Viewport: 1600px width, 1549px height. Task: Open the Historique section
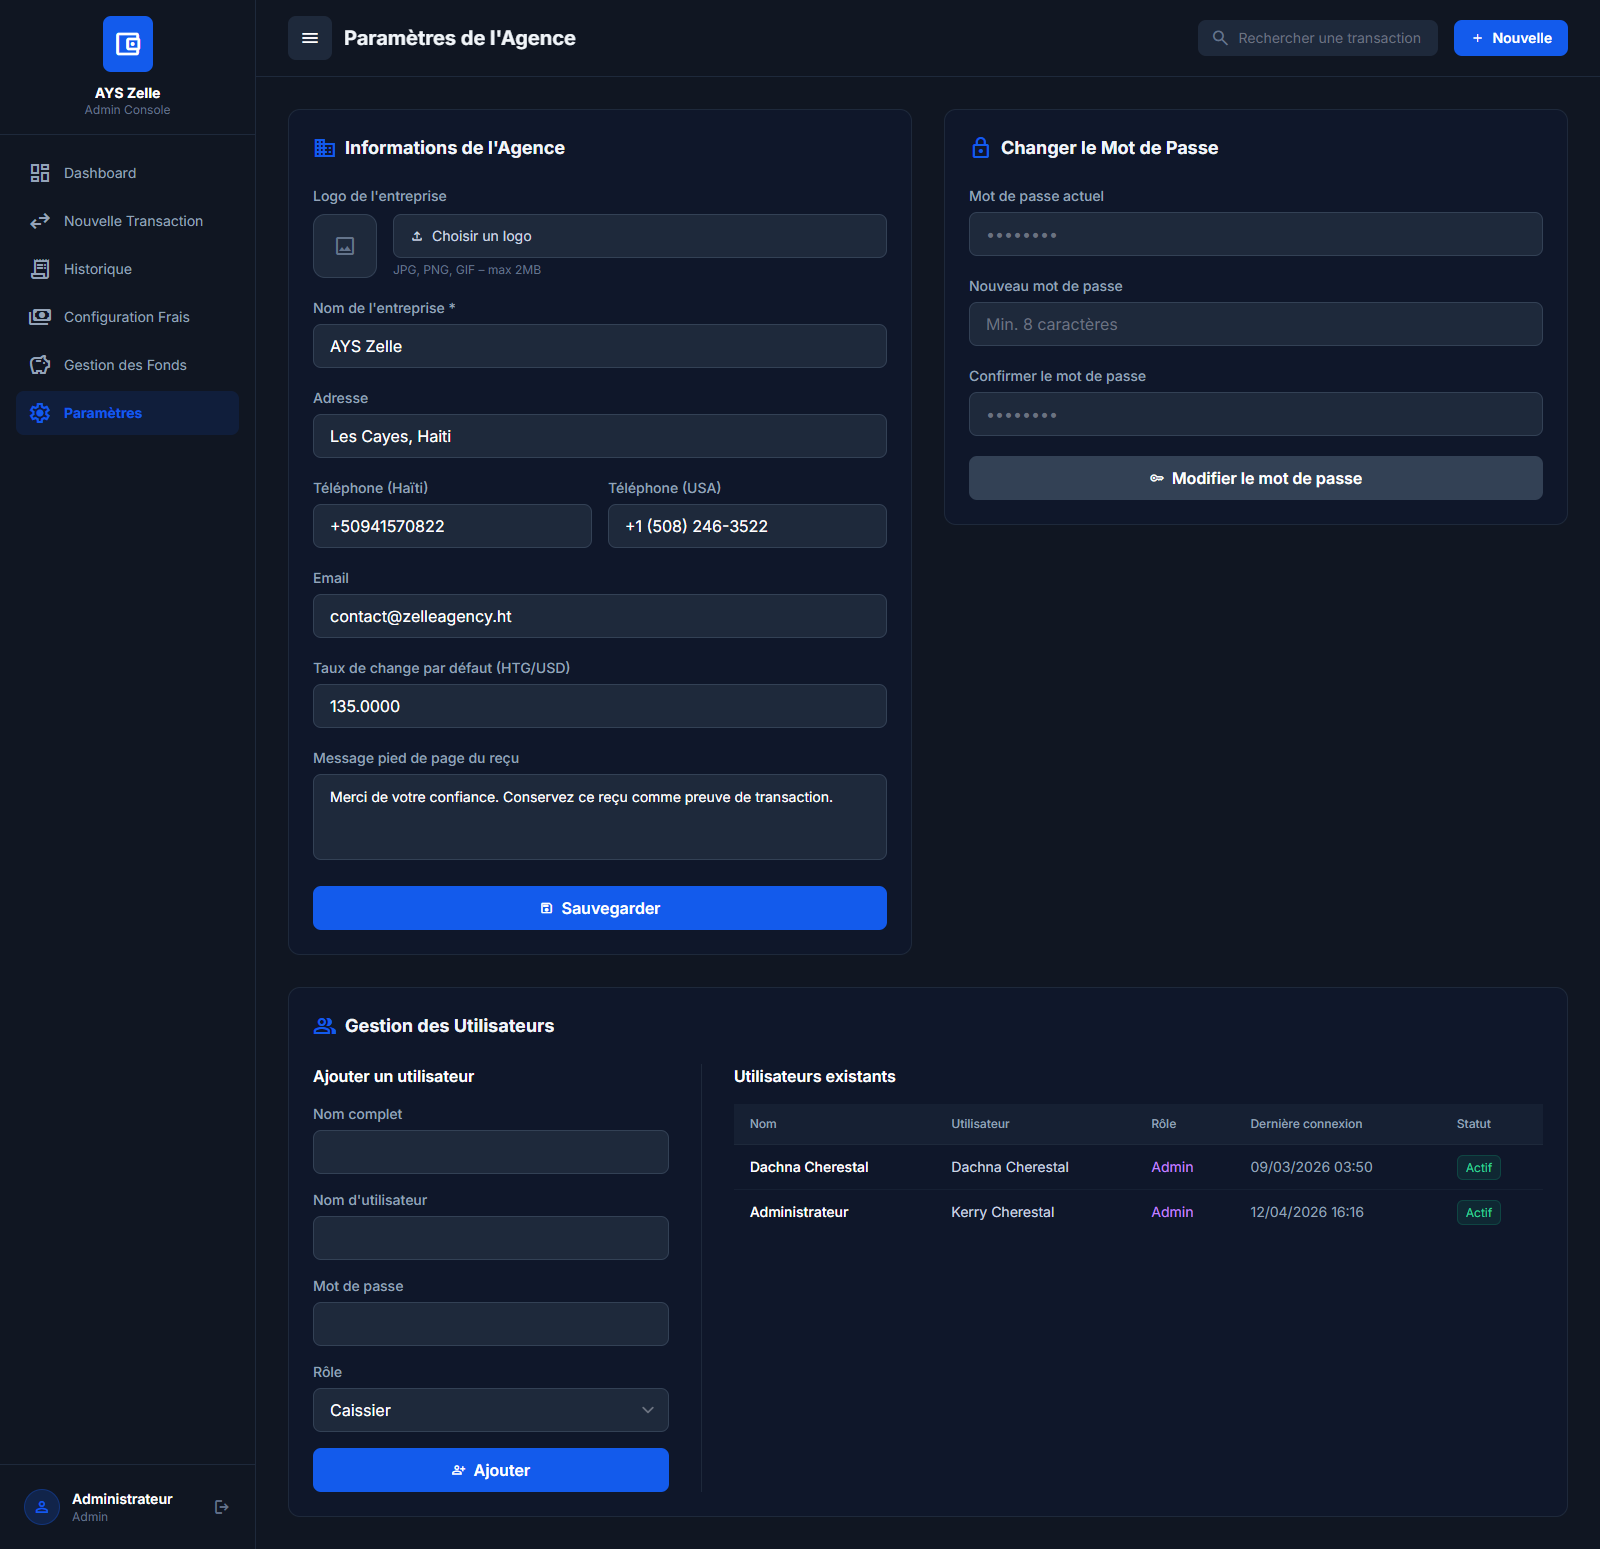[x=98, y=269]
